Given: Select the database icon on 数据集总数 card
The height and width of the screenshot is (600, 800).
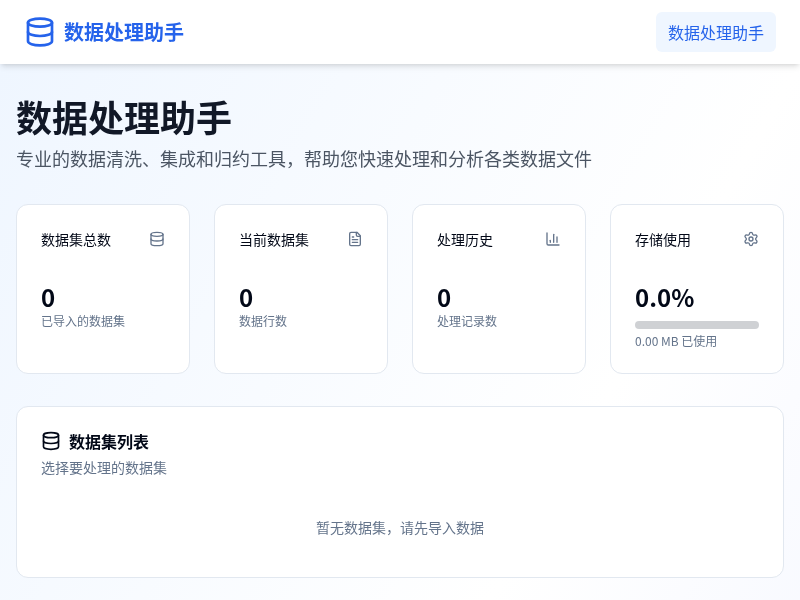Looking at the screenshot, I should [157, 239].
